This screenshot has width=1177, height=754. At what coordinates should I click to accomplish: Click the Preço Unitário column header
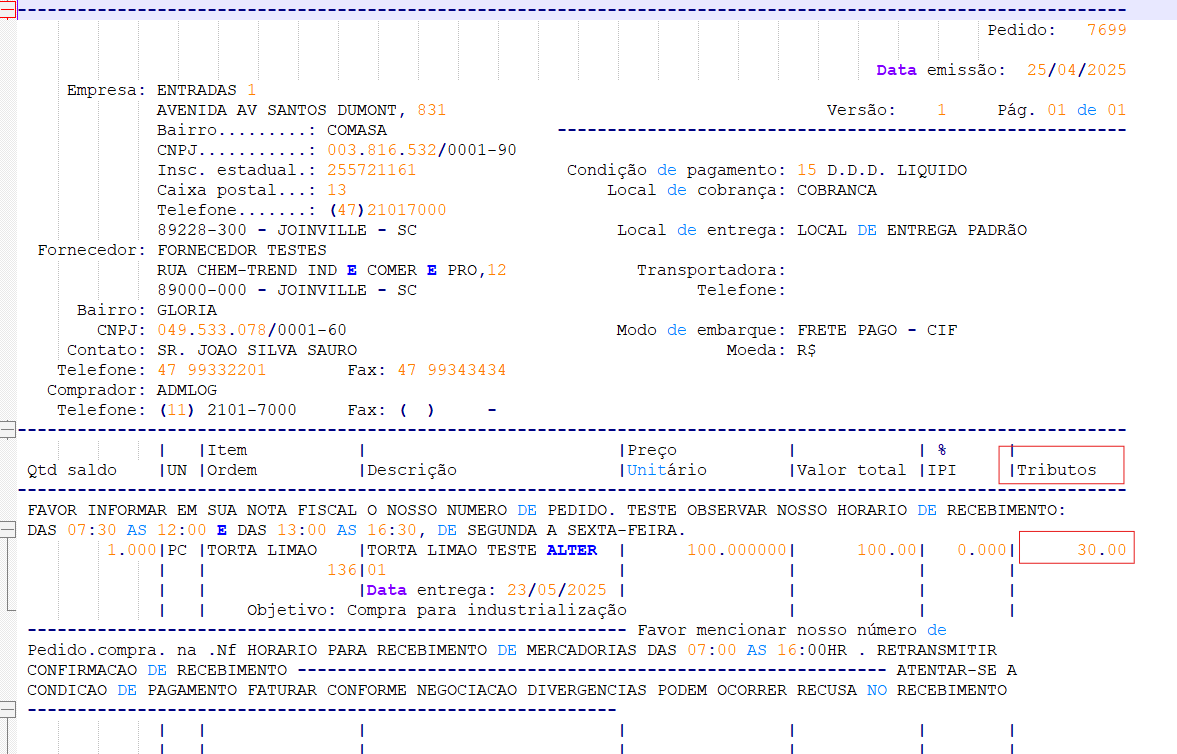(667, 460)
